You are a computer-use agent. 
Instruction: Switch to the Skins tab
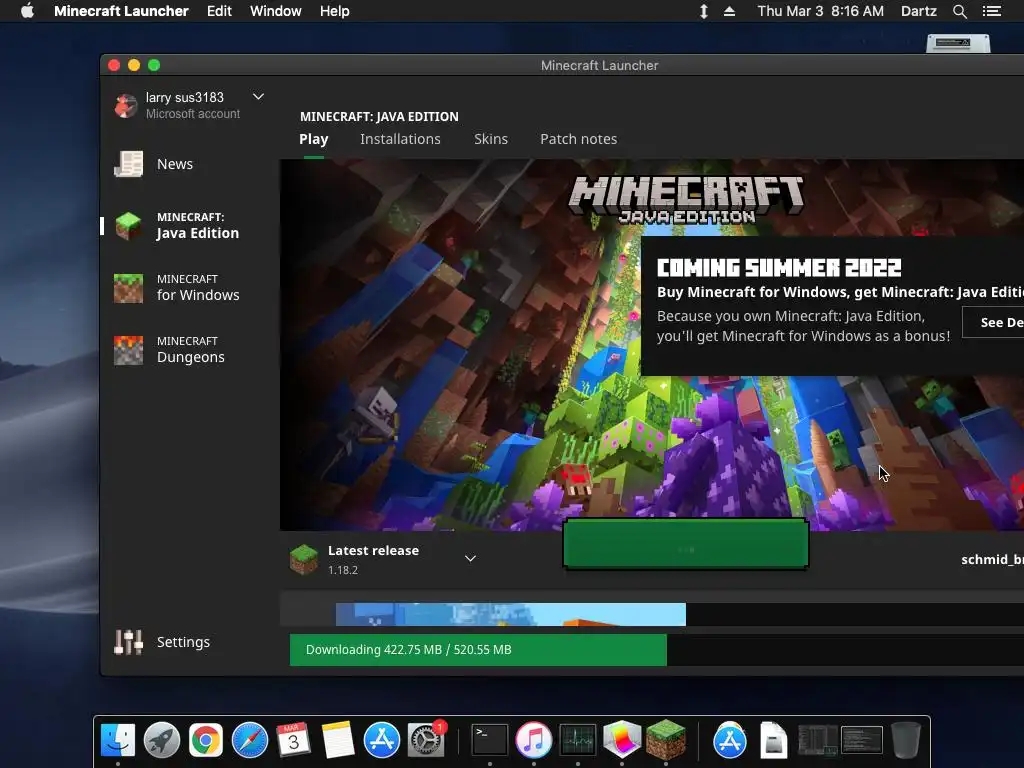coord(491,139)
